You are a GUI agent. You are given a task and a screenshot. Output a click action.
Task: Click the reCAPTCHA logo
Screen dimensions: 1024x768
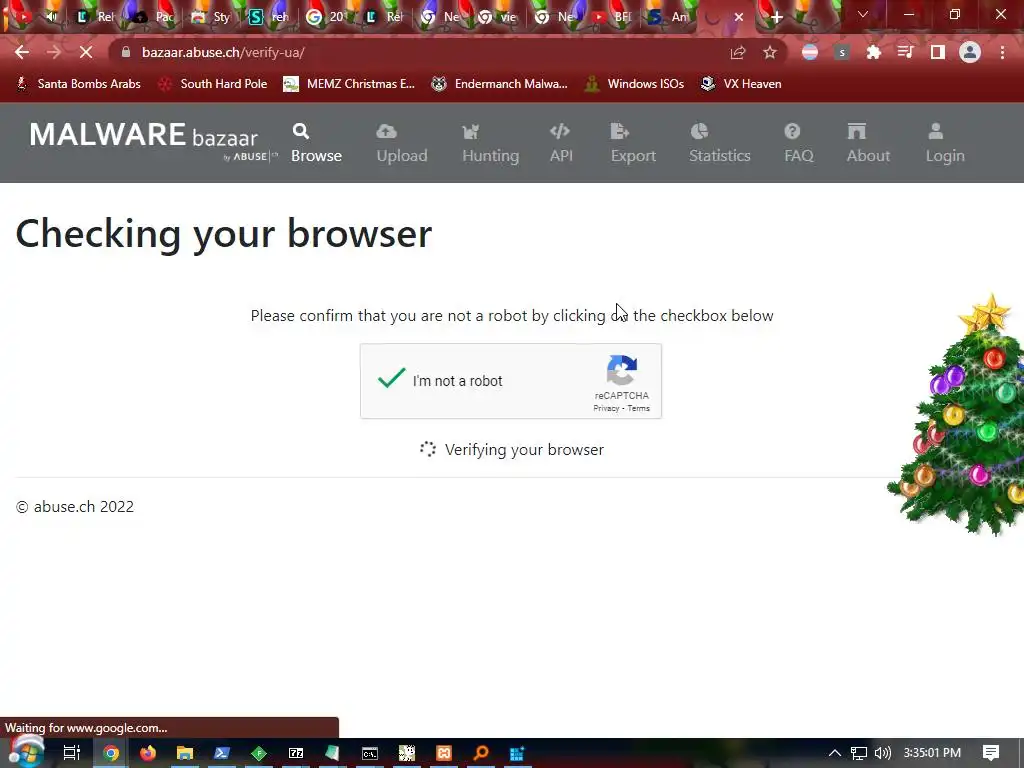622,370
